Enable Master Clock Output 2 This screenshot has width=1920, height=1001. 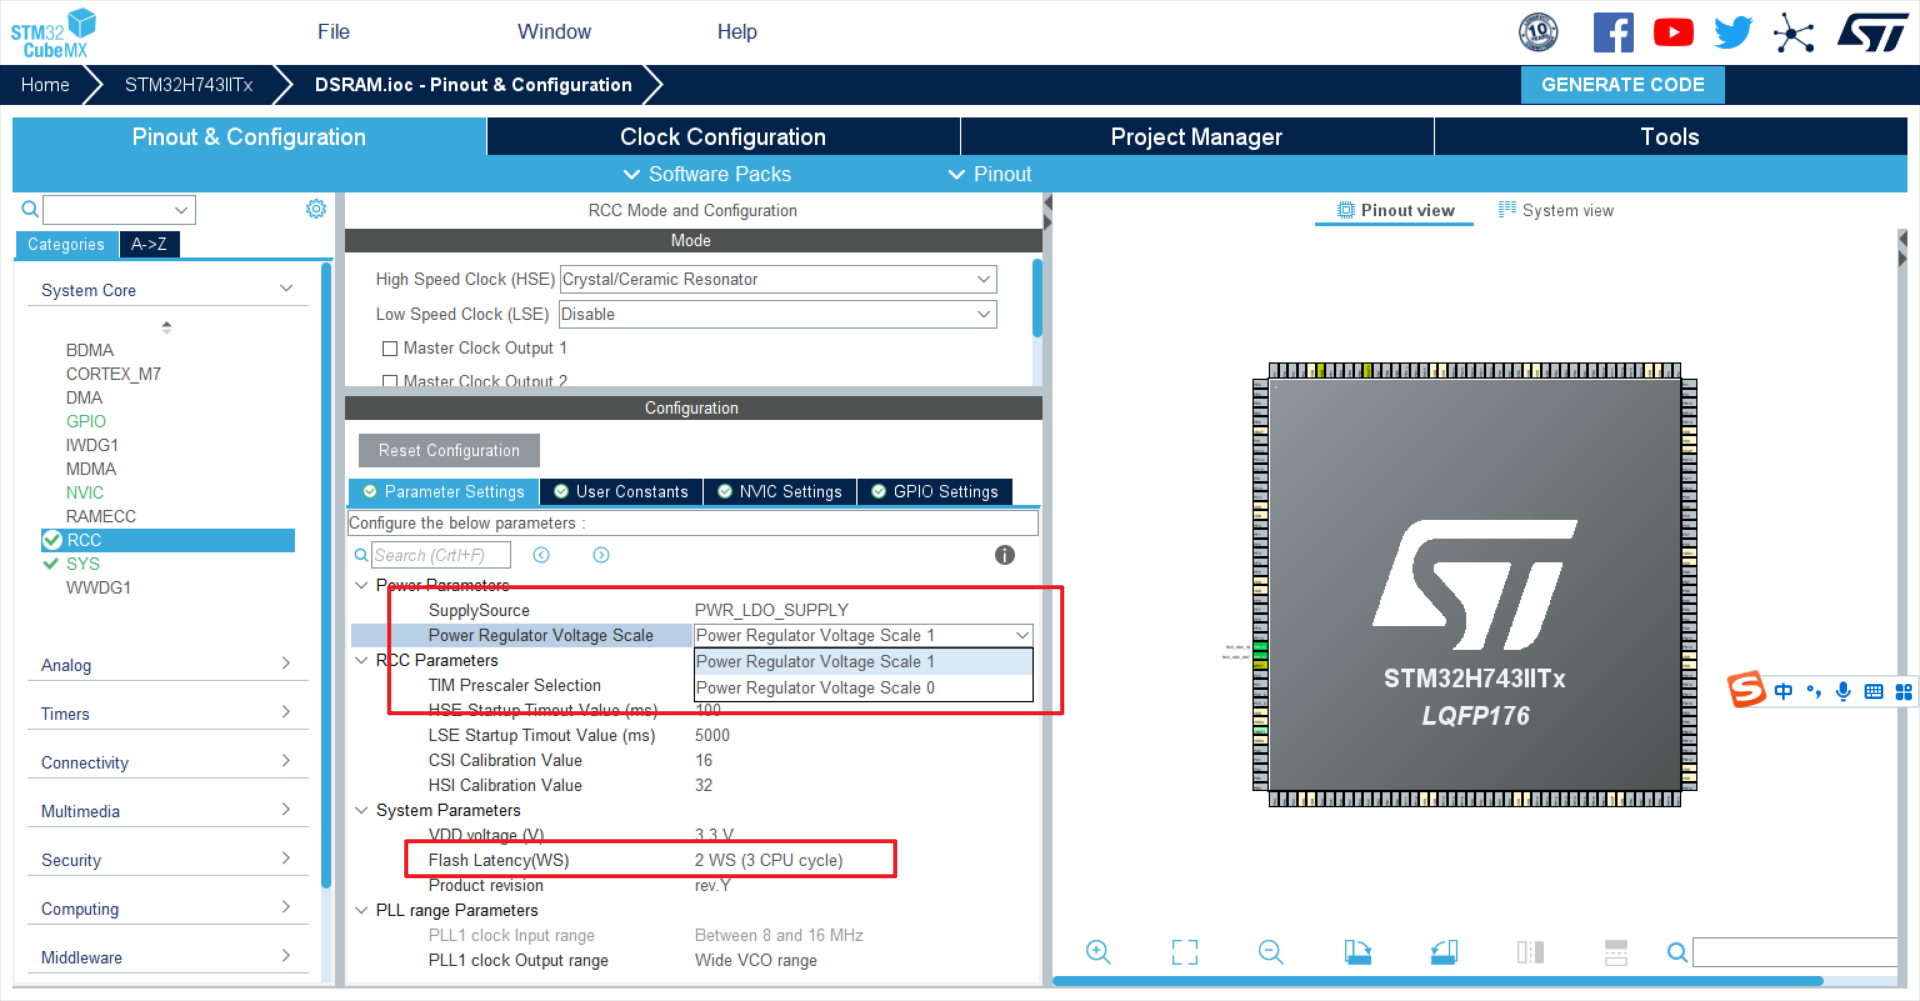pyautogui.click(x=390, y=381)
